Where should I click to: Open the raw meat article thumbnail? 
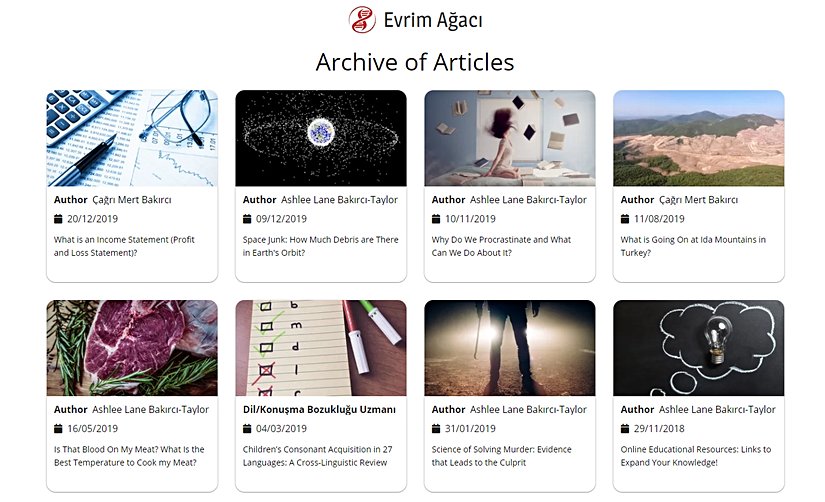(x=132, y=348)
